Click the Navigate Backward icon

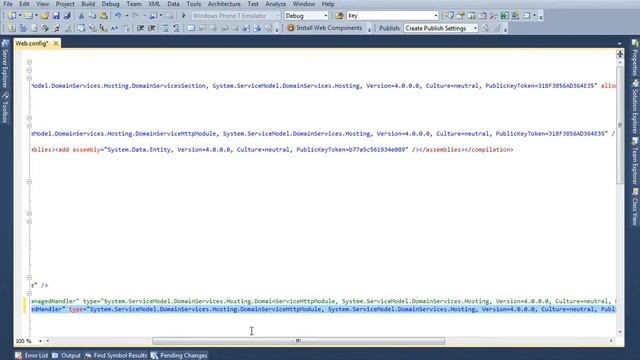tap(153, 16)
